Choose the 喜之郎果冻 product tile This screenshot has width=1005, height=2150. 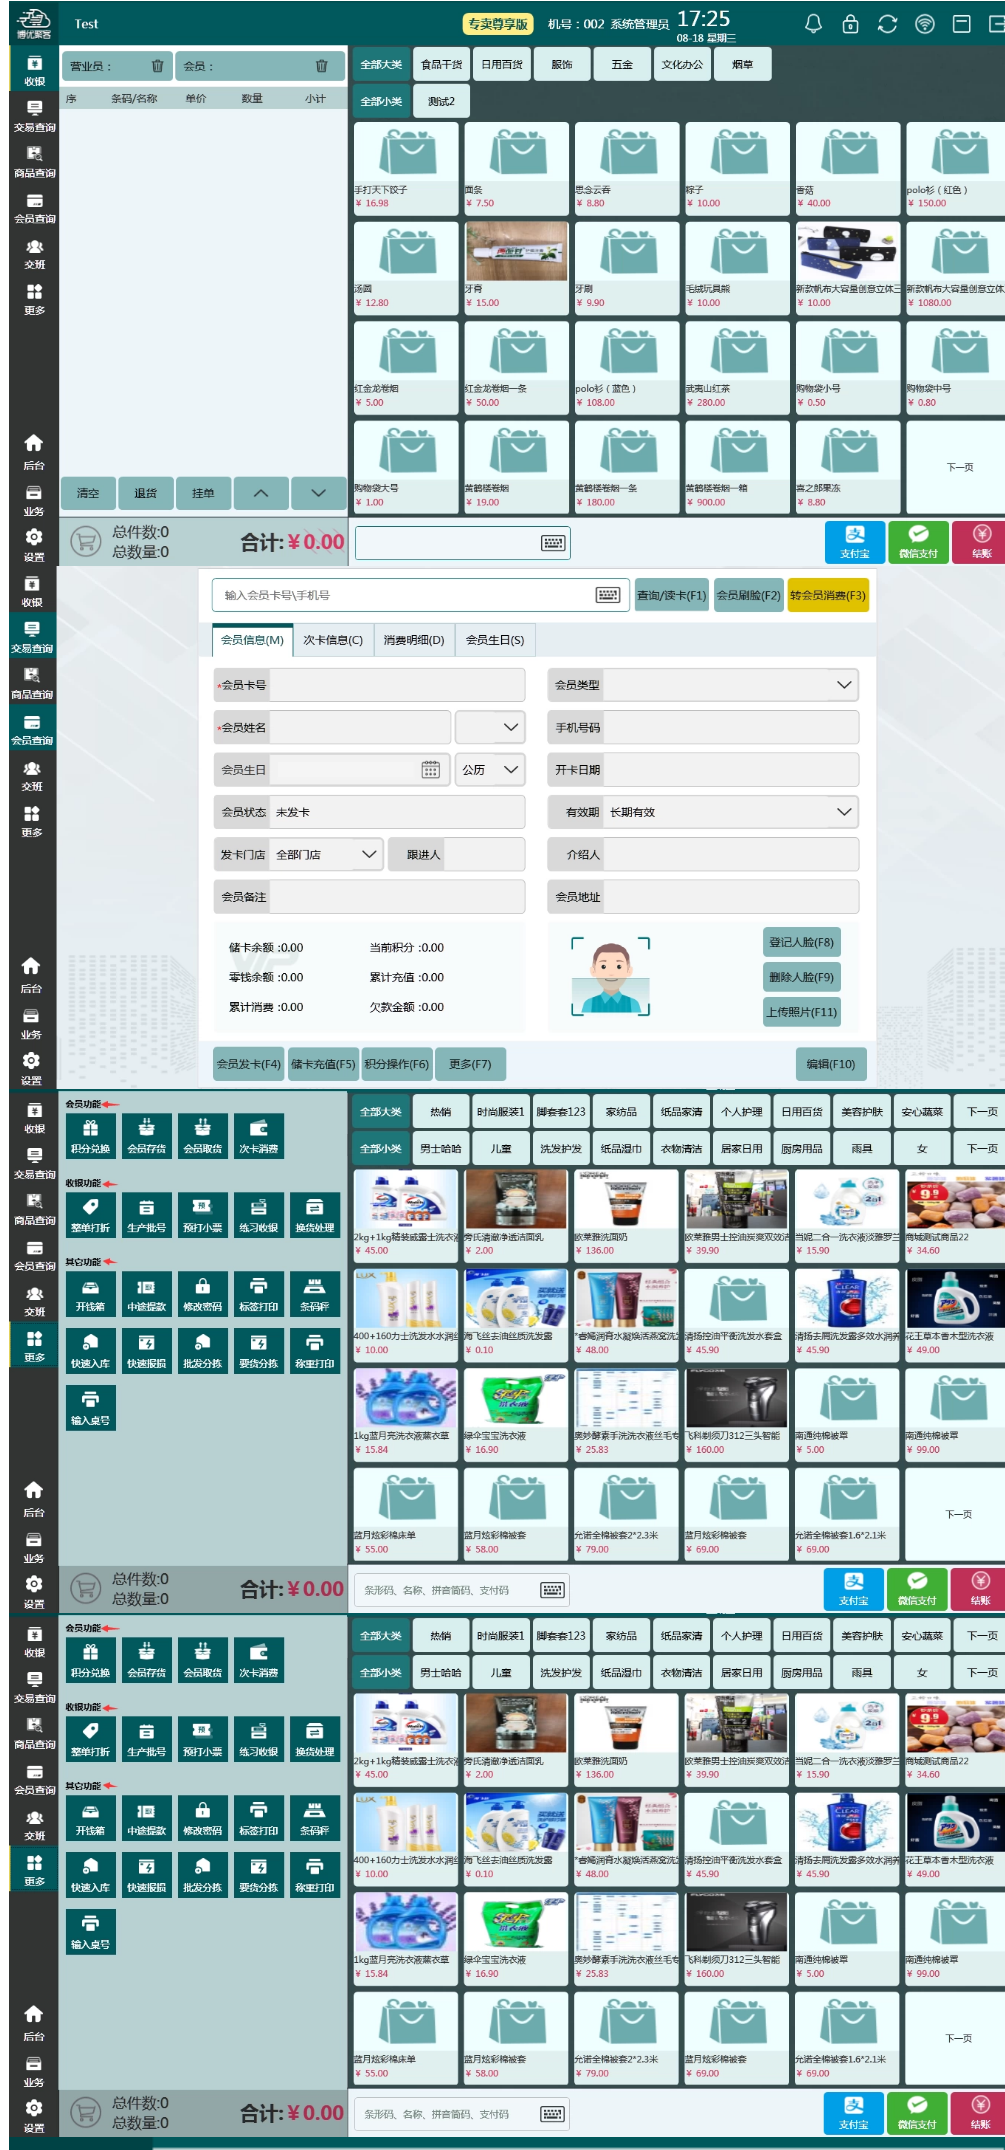[848, 467]
